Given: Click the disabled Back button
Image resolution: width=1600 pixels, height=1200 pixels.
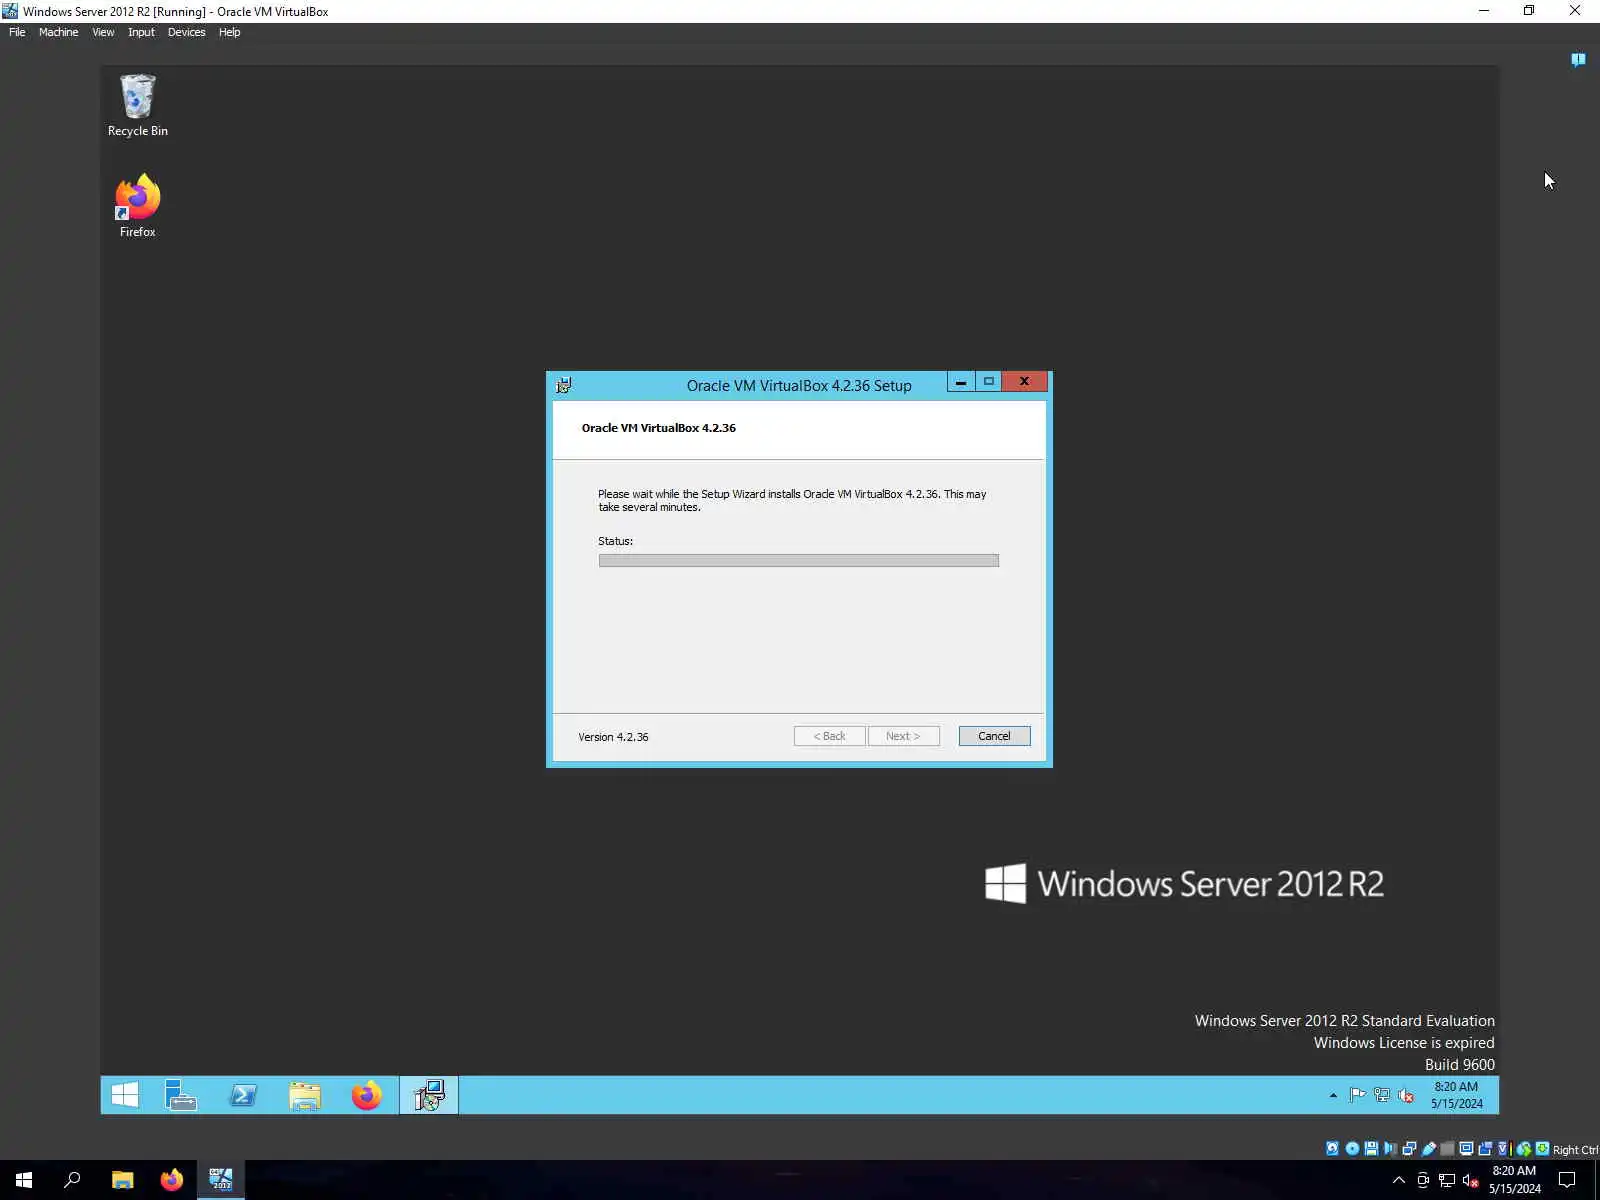Looking at the screenshot, I should 829,736.
